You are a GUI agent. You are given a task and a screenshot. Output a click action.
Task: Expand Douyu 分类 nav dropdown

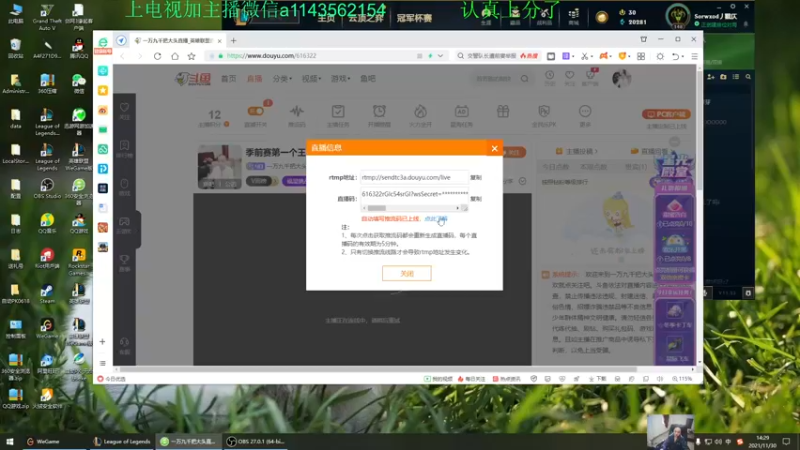282,79
